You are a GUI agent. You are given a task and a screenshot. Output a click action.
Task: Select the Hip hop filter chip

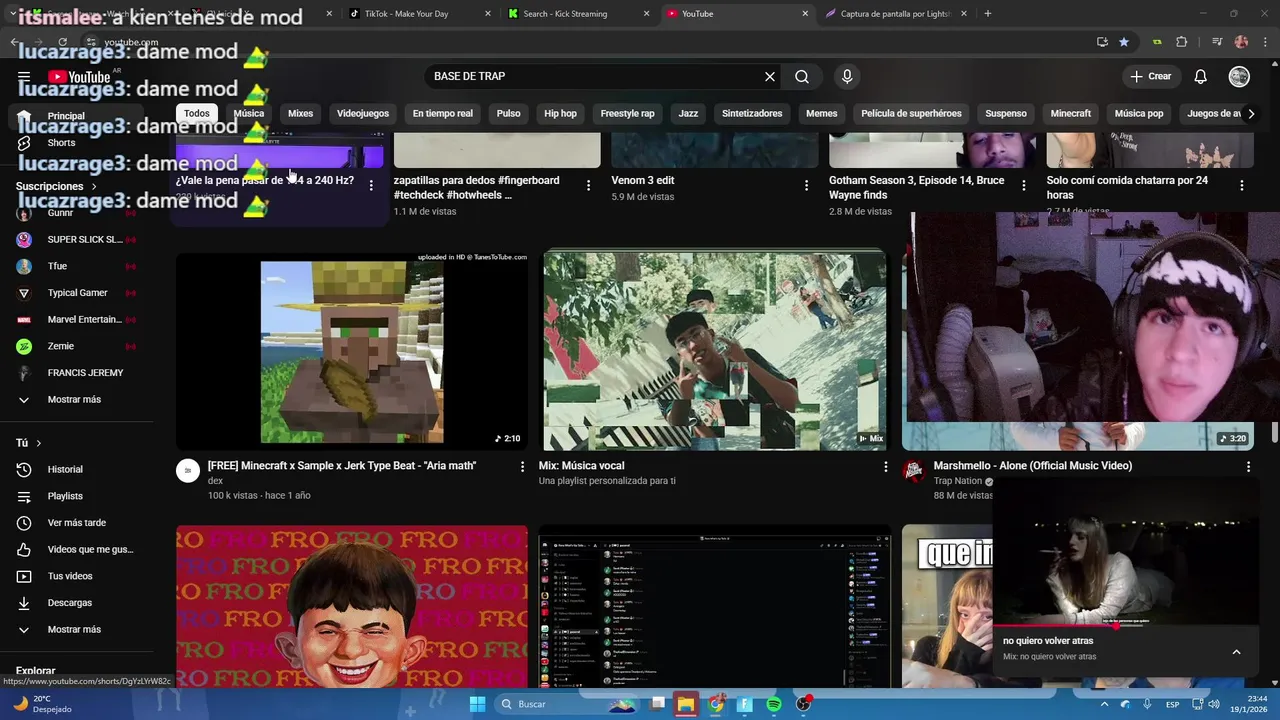click(561, 114)
